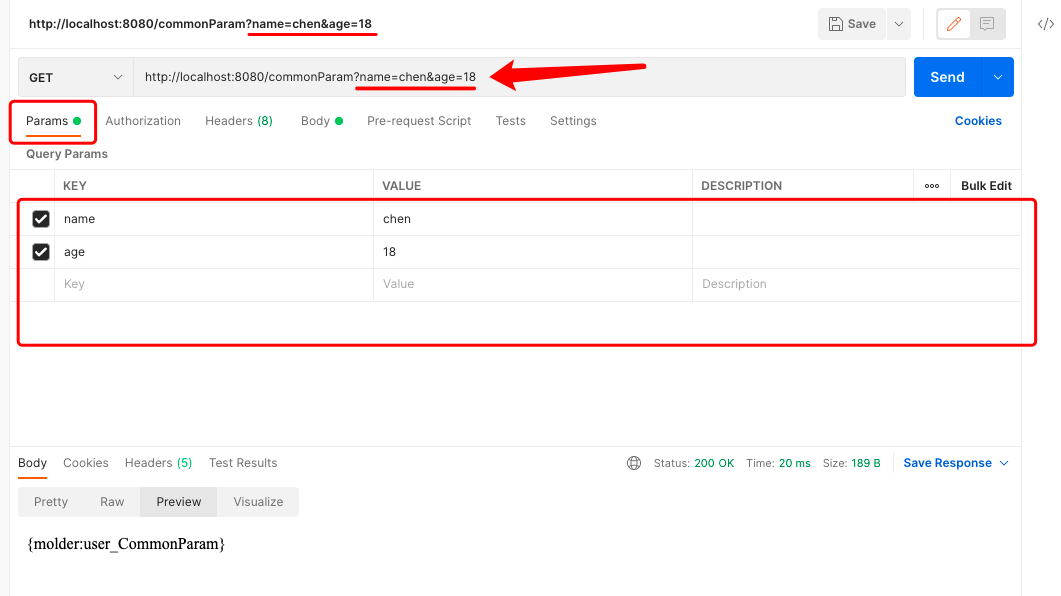Click the pencil edit icon

tap(953, 24)
